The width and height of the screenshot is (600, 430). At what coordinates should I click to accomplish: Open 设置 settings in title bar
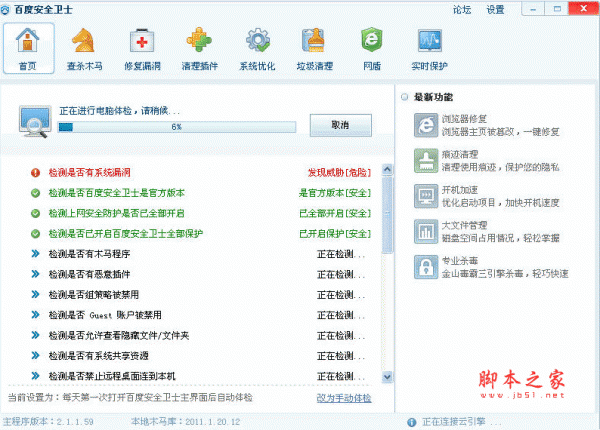tap(495, 10)
